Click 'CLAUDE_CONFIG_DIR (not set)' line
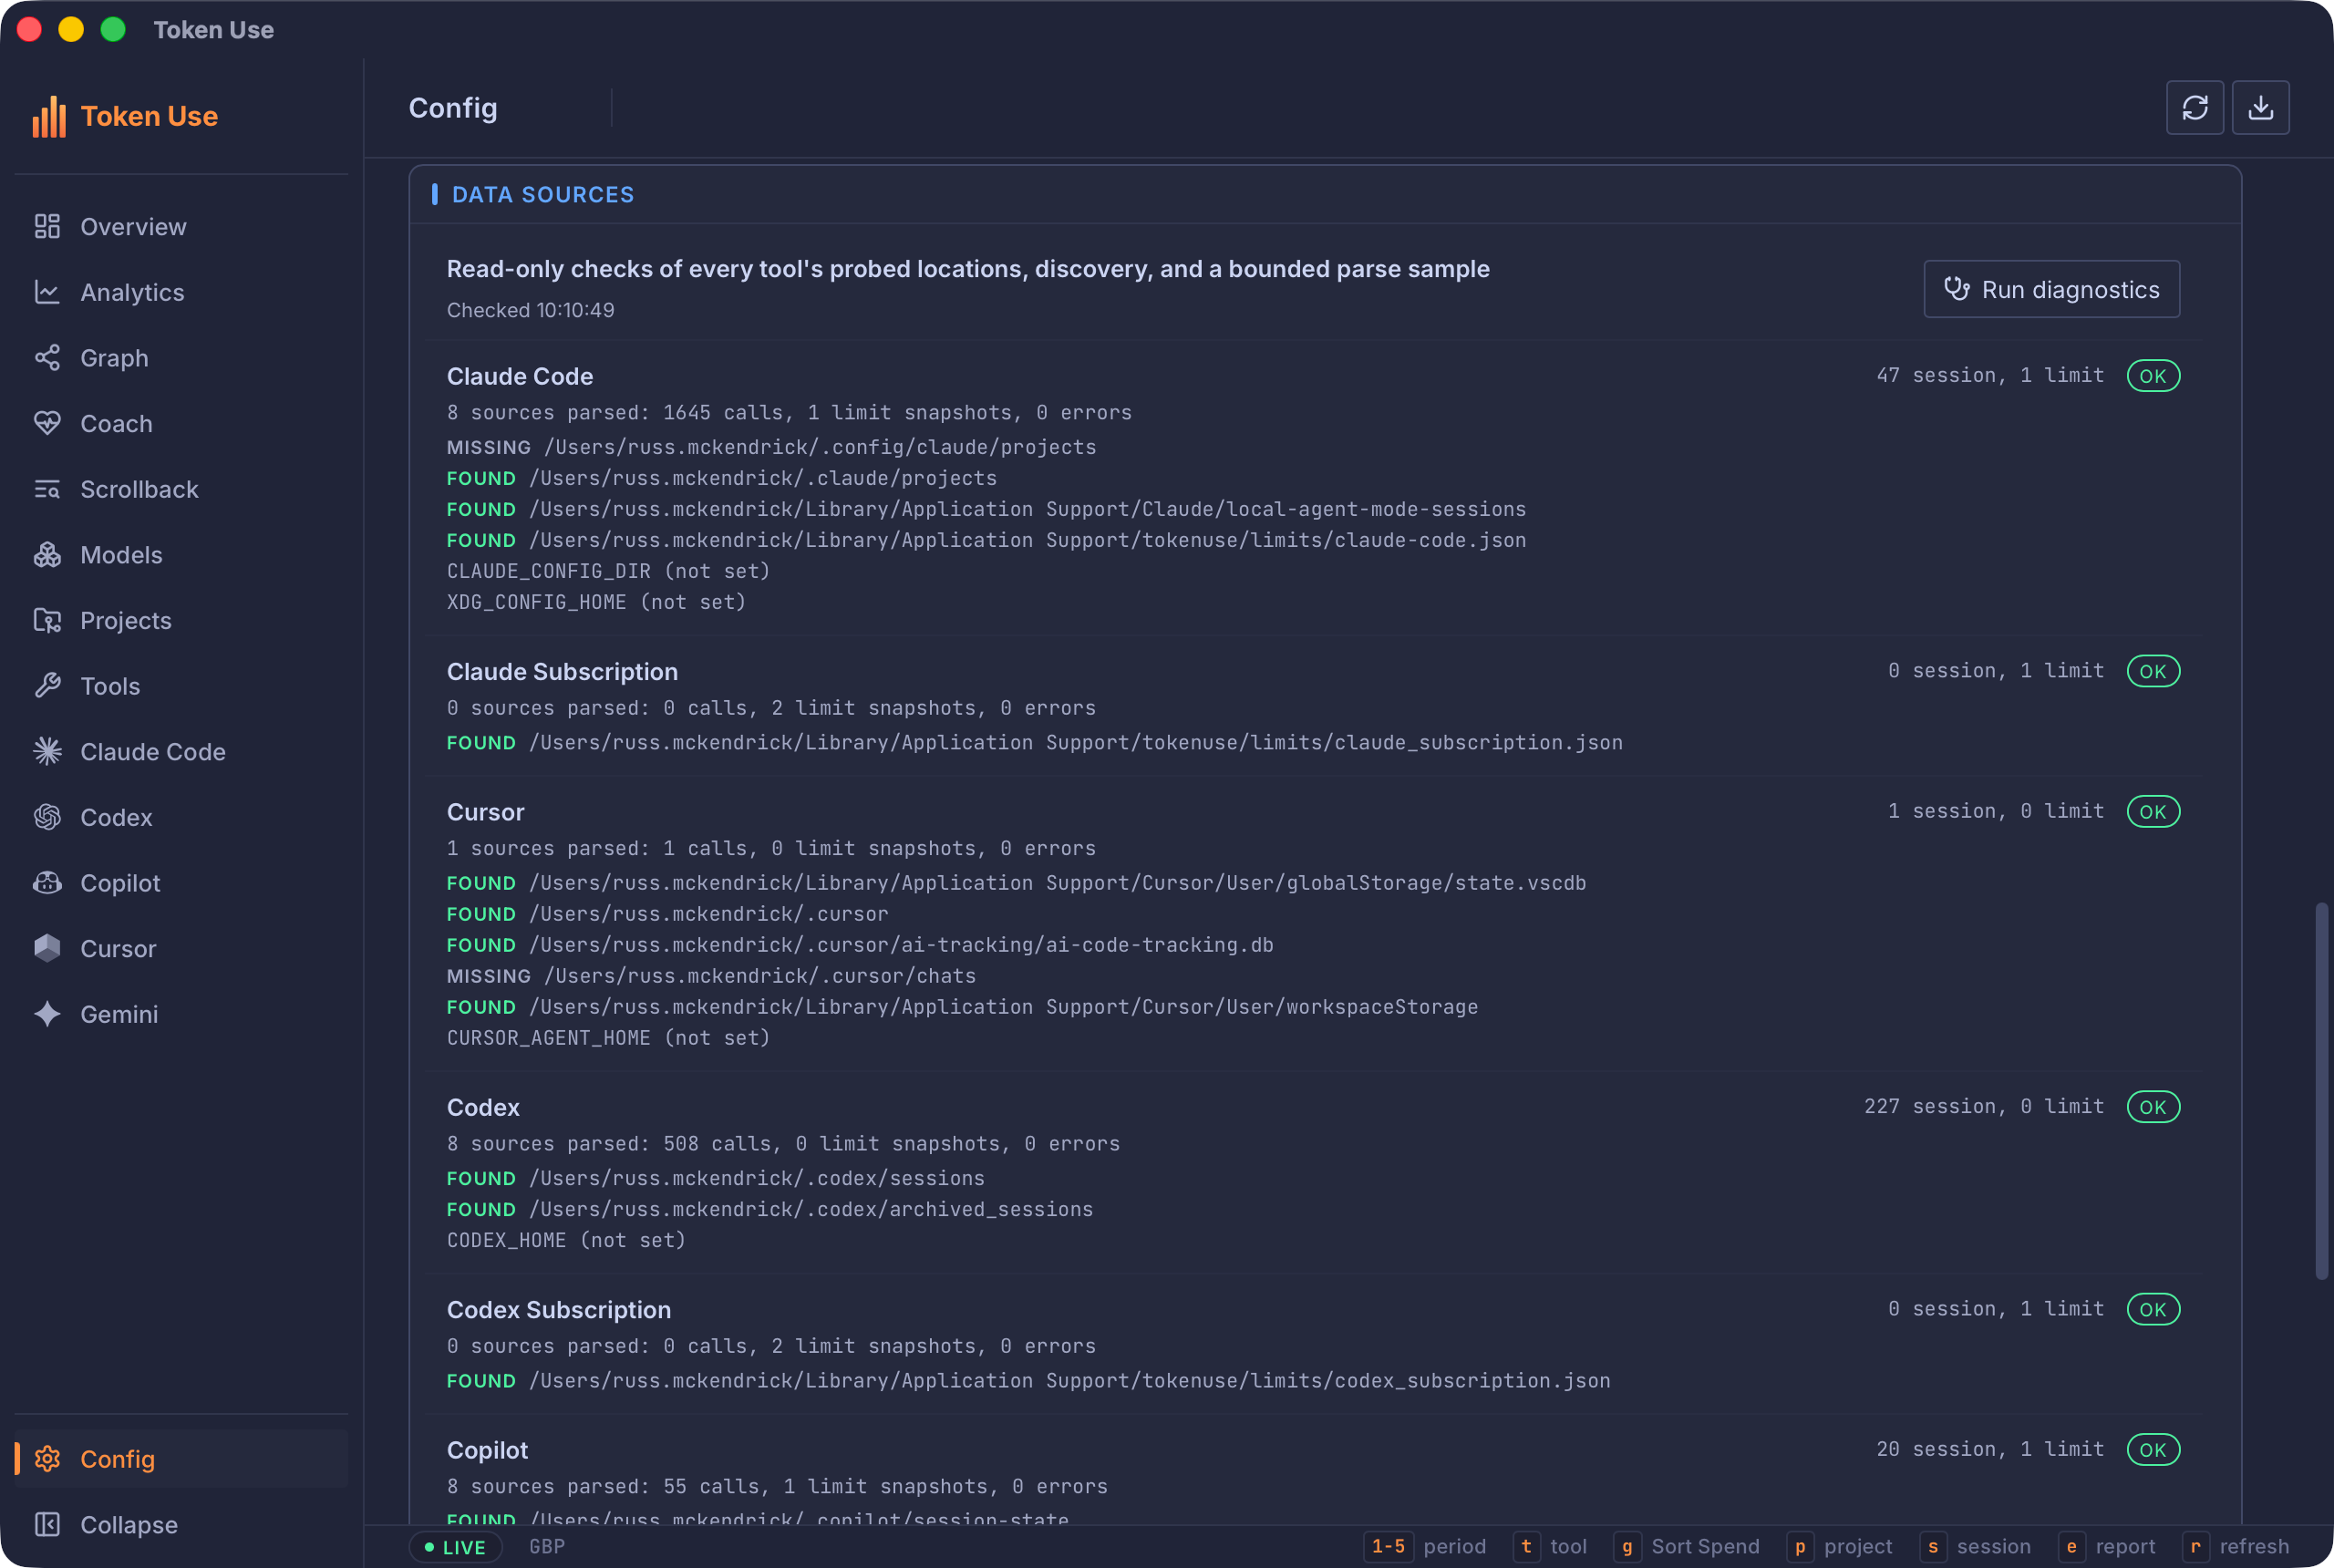The width and height of the screenshot is (2334, 1568). tap(608, 571)
